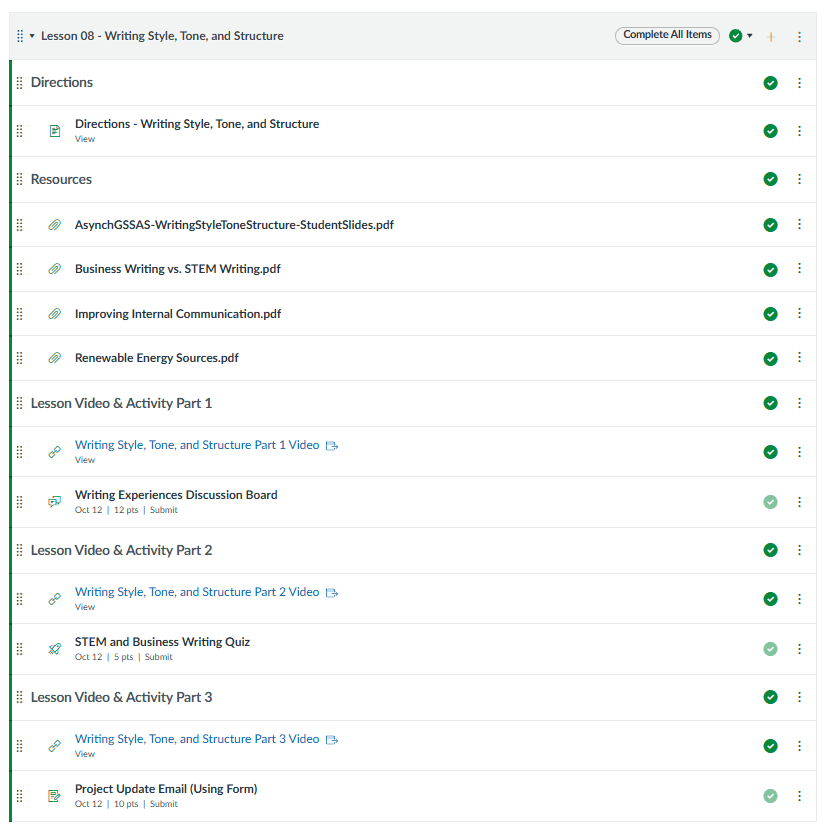826x831 pixels.
Task: Click drag handle beside Directions header
Action: click(20, 83)
